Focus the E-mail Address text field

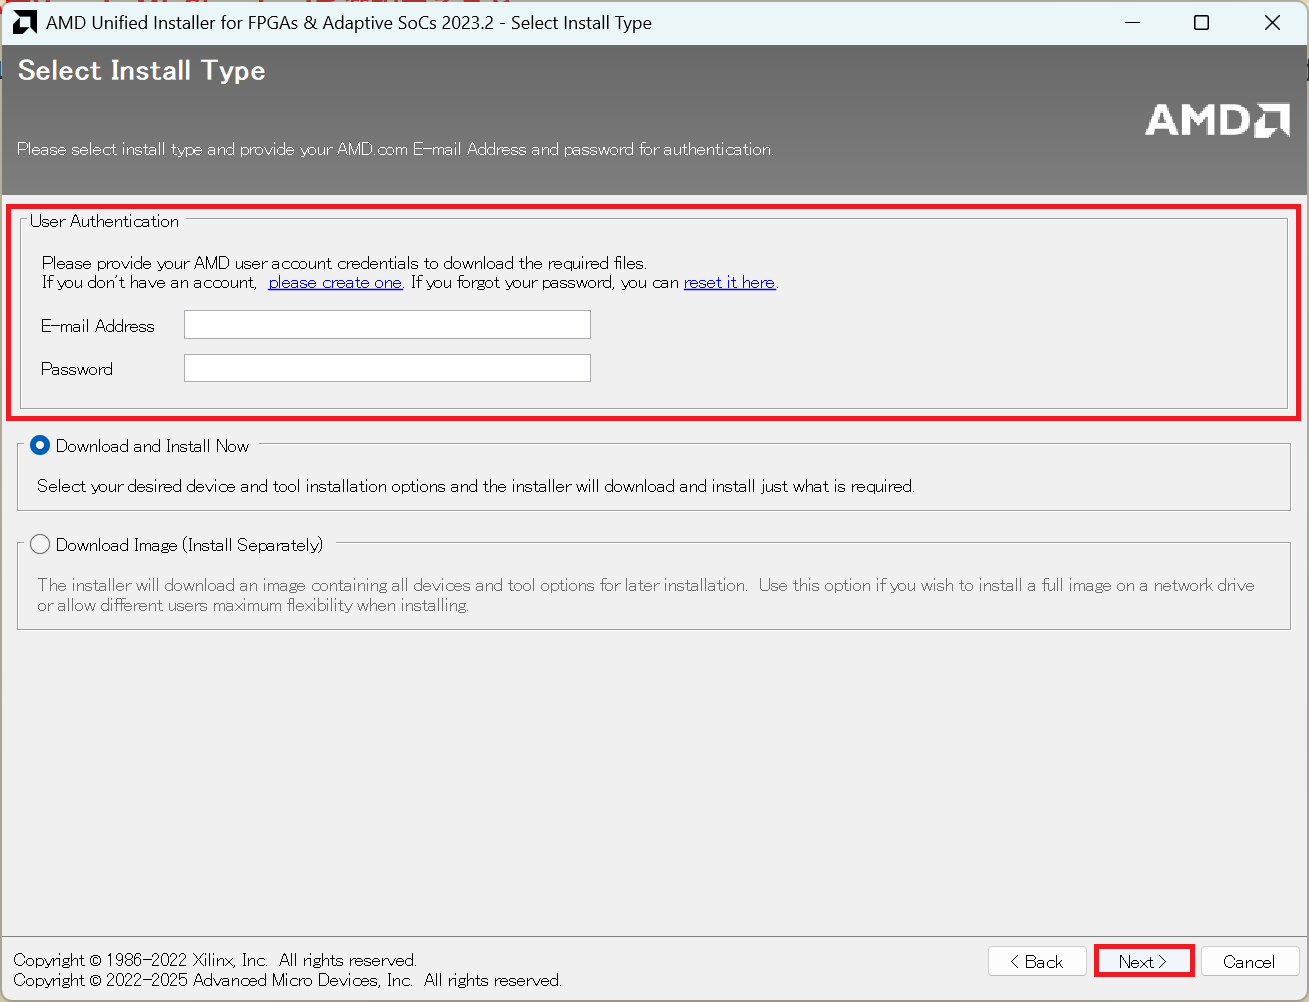point(387,325)
